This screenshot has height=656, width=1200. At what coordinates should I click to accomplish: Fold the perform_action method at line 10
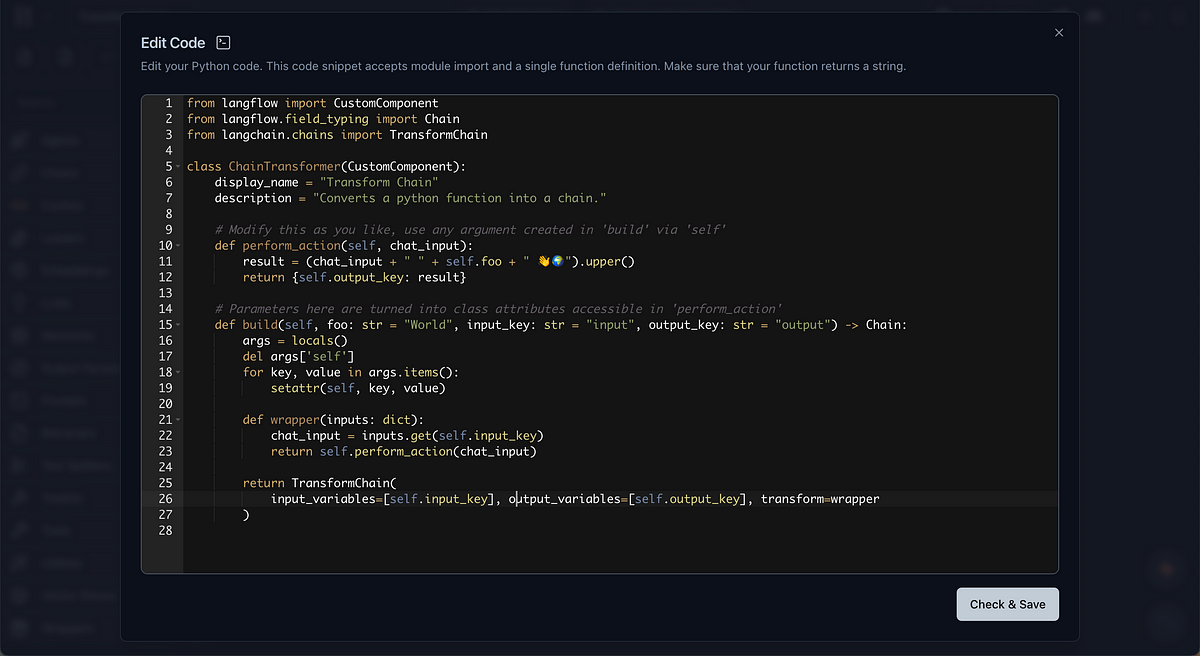[x=177, y=245]
